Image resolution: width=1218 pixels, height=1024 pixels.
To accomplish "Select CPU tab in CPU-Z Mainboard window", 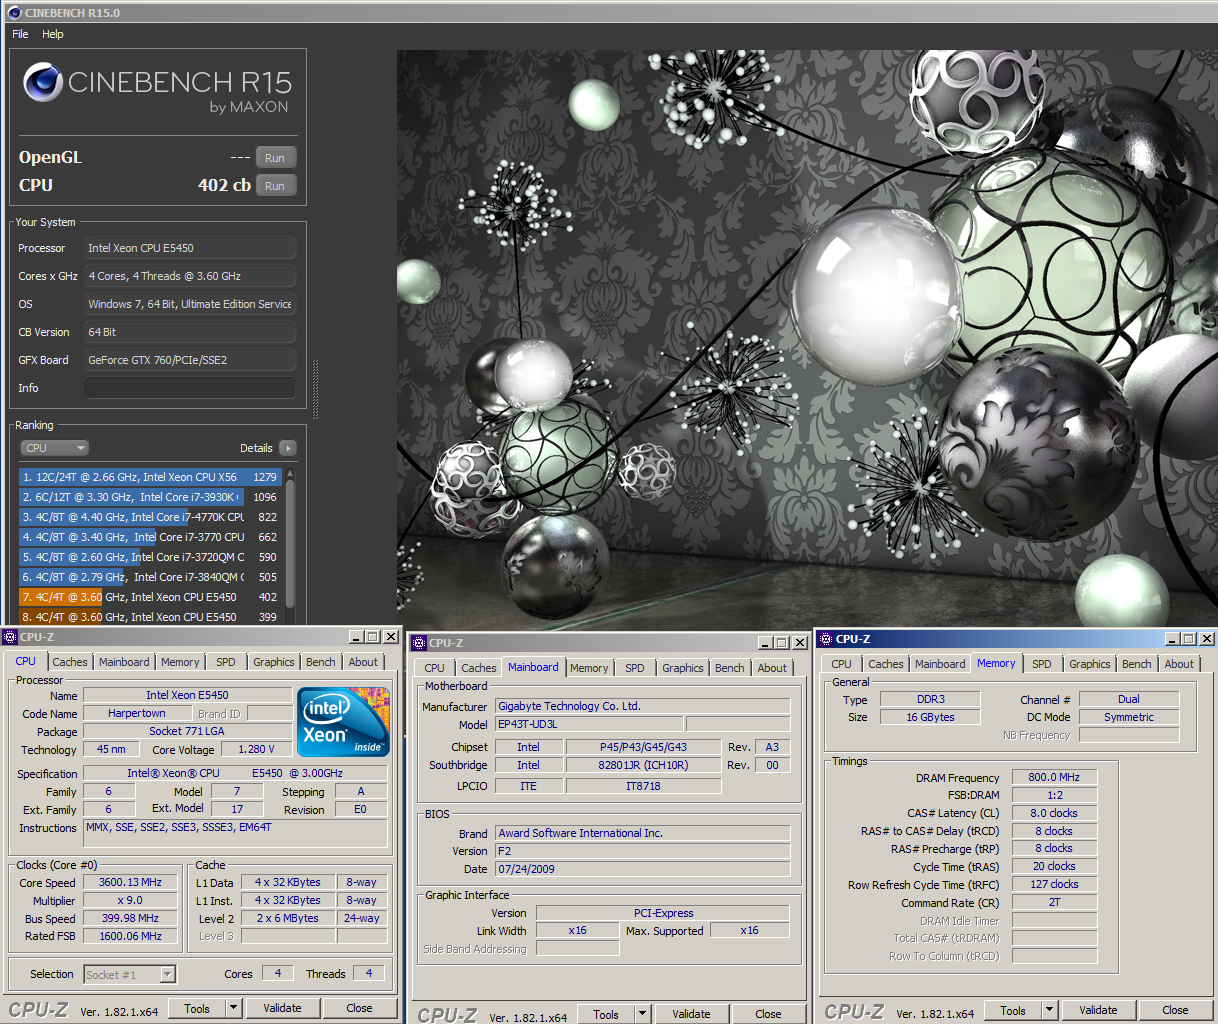I will point(434,668).
